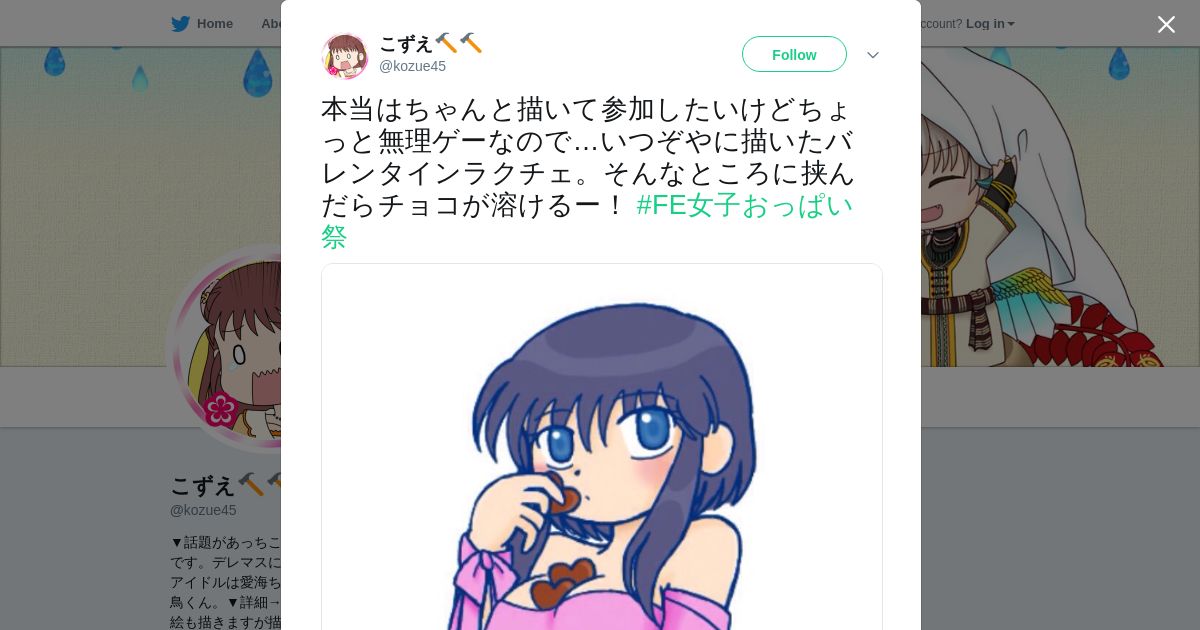Expand the tweet options chevron

click(873, 55)
